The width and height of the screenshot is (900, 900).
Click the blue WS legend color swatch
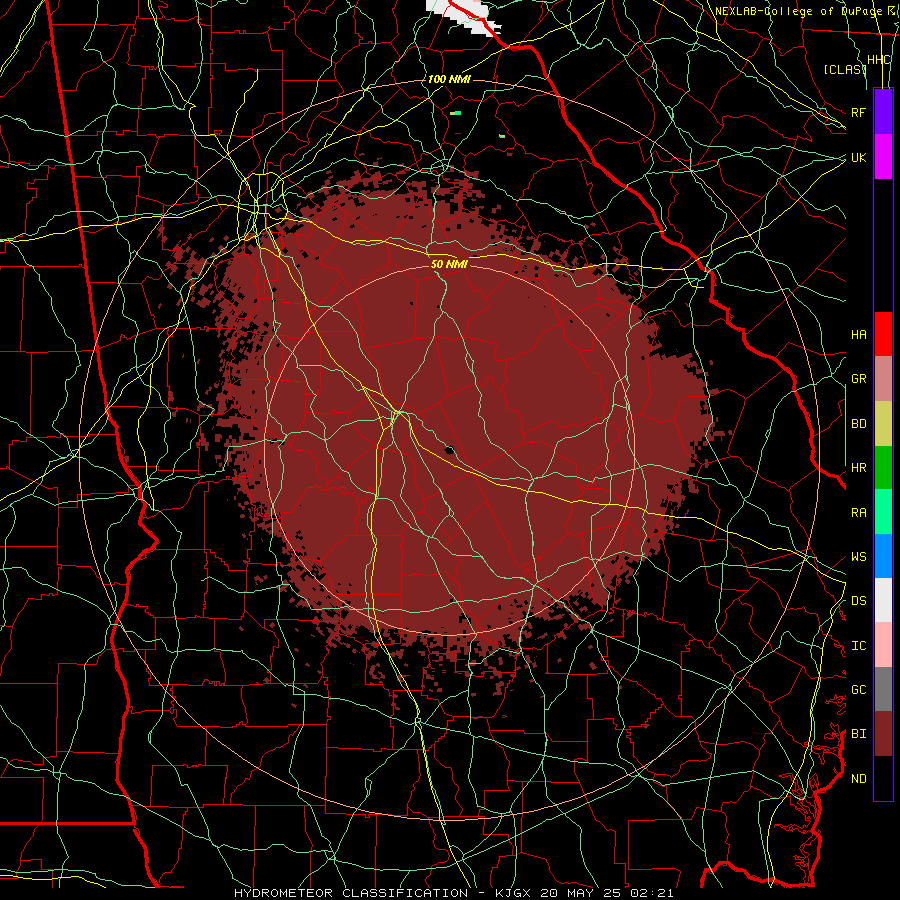click(x=883, y=556)
